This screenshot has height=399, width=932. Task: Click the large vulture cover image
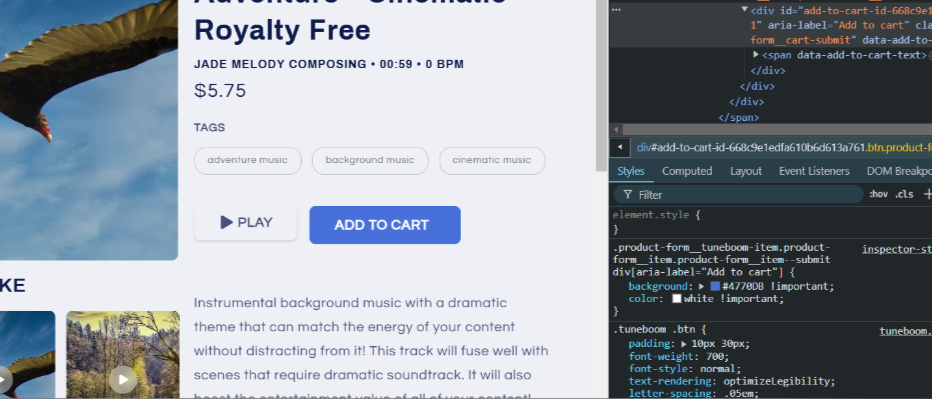89,130
